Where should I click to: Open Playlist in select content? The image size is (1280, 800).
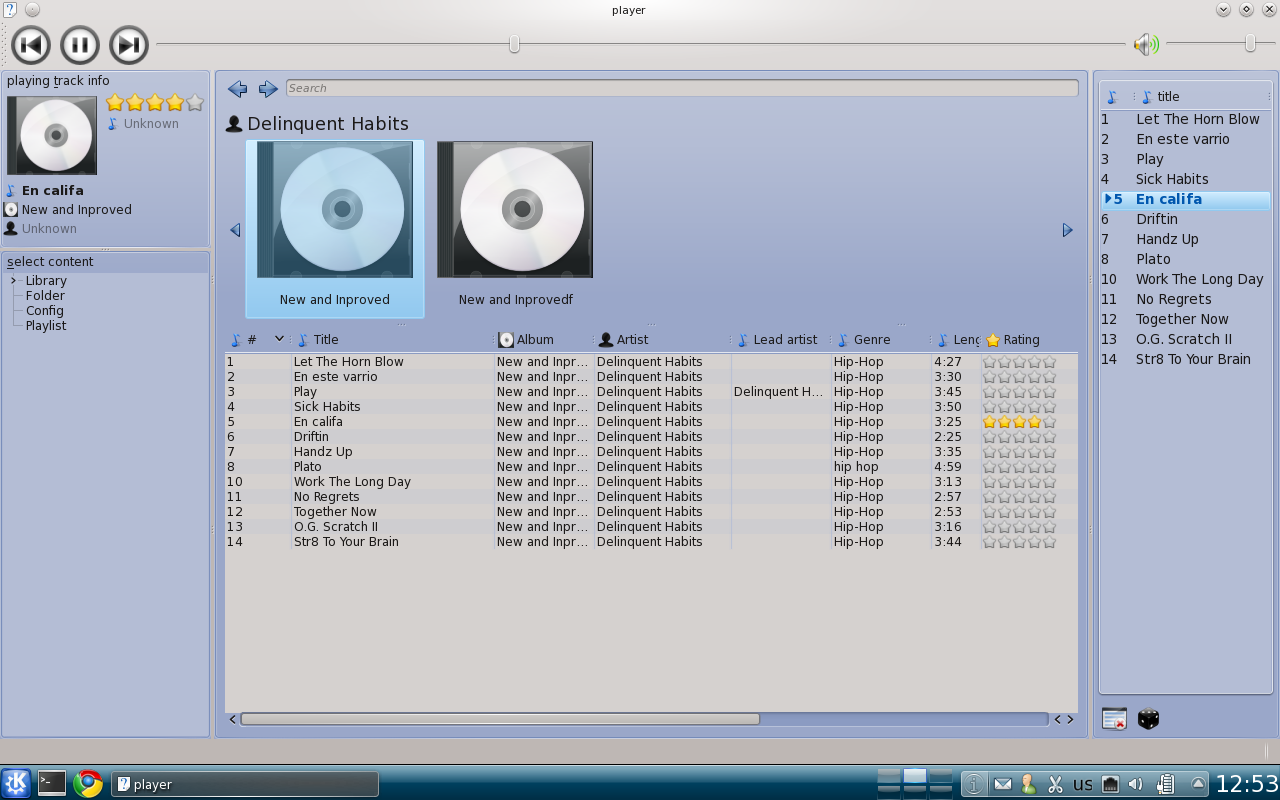click(x=46, y=326)
